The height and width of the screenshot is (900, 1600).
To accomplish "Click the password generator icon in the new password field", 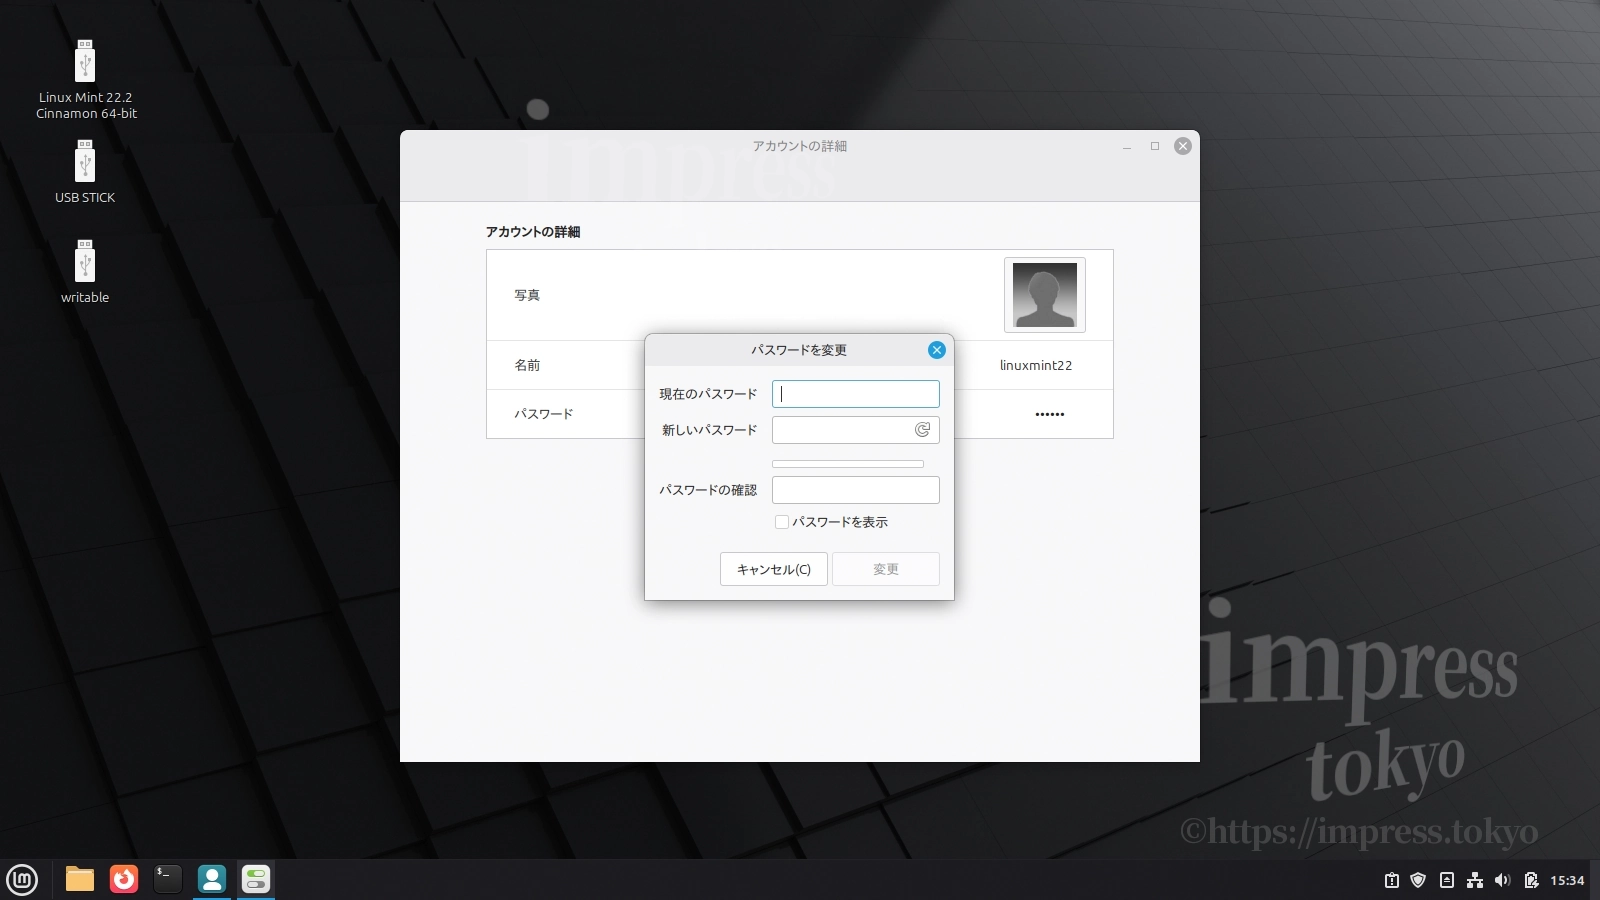I will [923, 429].
